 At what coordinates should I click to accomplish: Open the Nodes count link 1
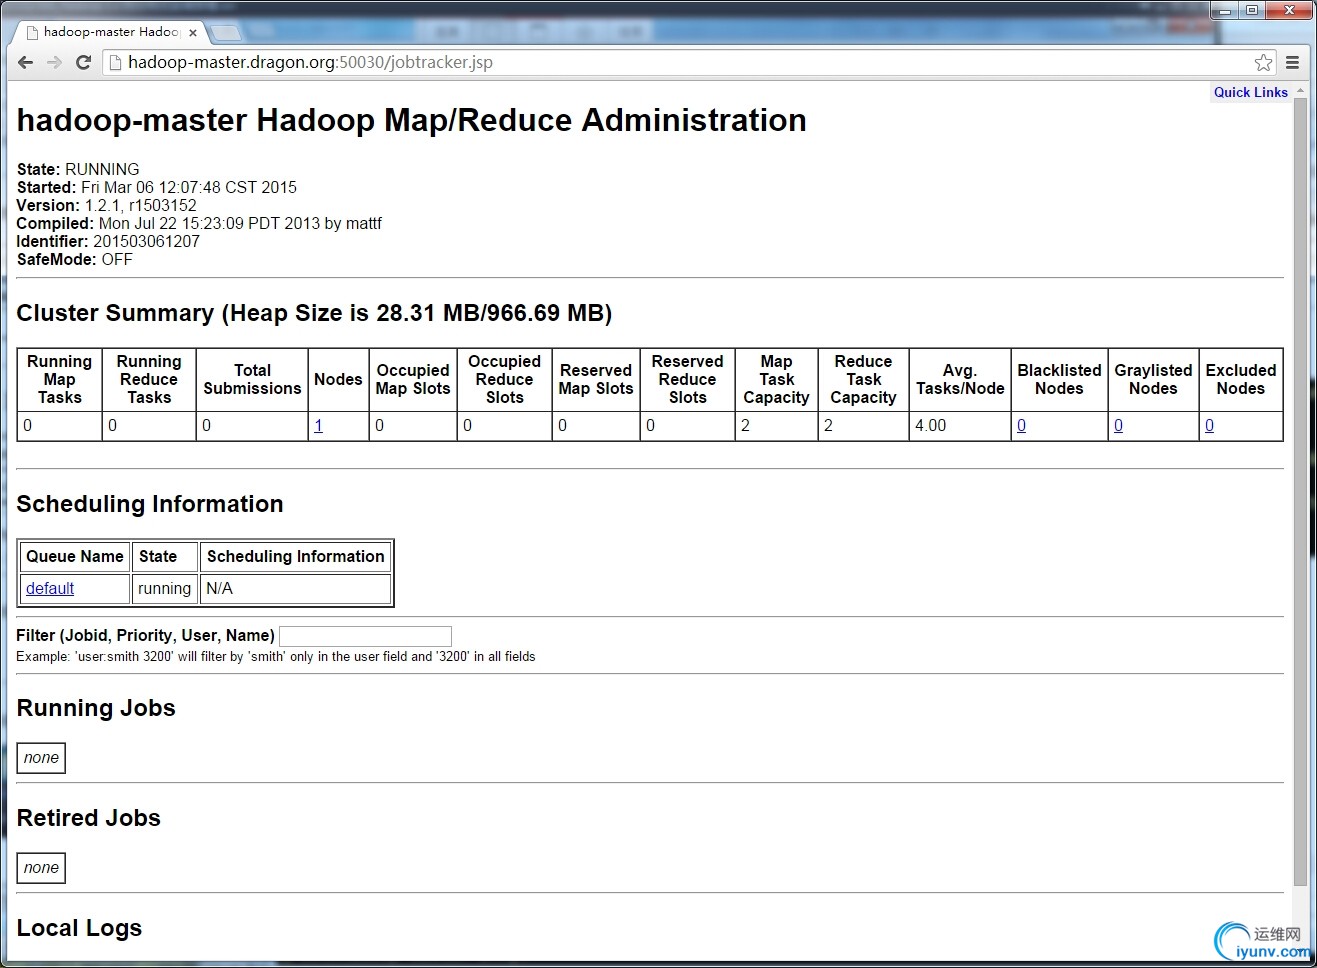318,425
